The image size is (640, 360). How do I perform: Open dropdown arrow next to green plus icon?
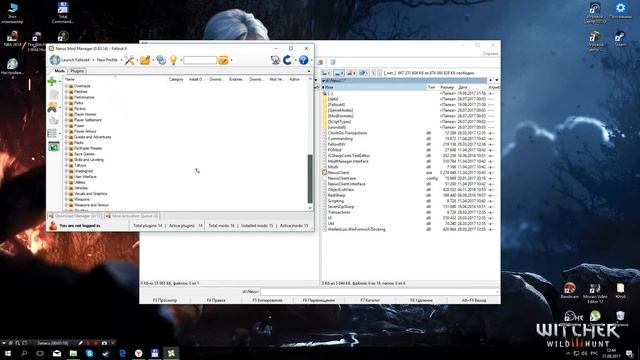(x=60, y=82)
